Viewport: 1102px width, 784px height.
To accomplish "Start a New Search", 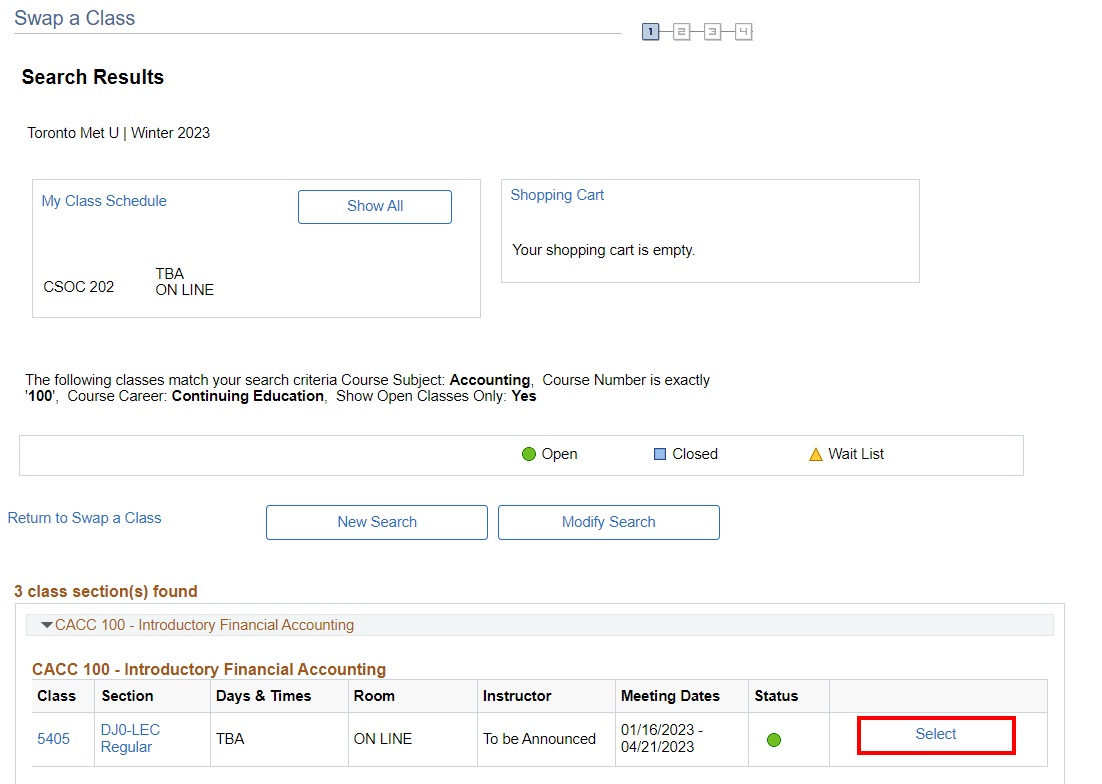I will pos(377,522).
